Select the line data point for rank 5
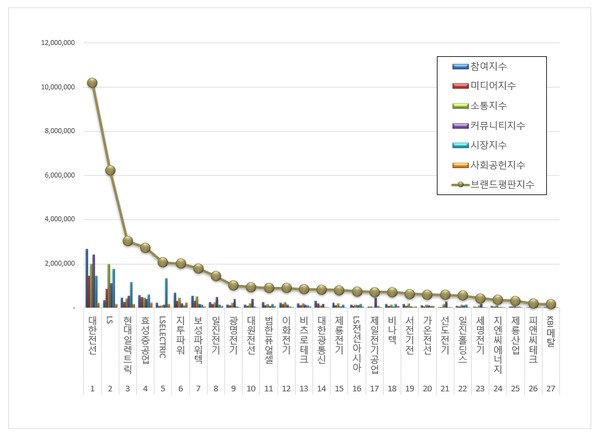The image size is (600, 437). [x=163, y=262]
